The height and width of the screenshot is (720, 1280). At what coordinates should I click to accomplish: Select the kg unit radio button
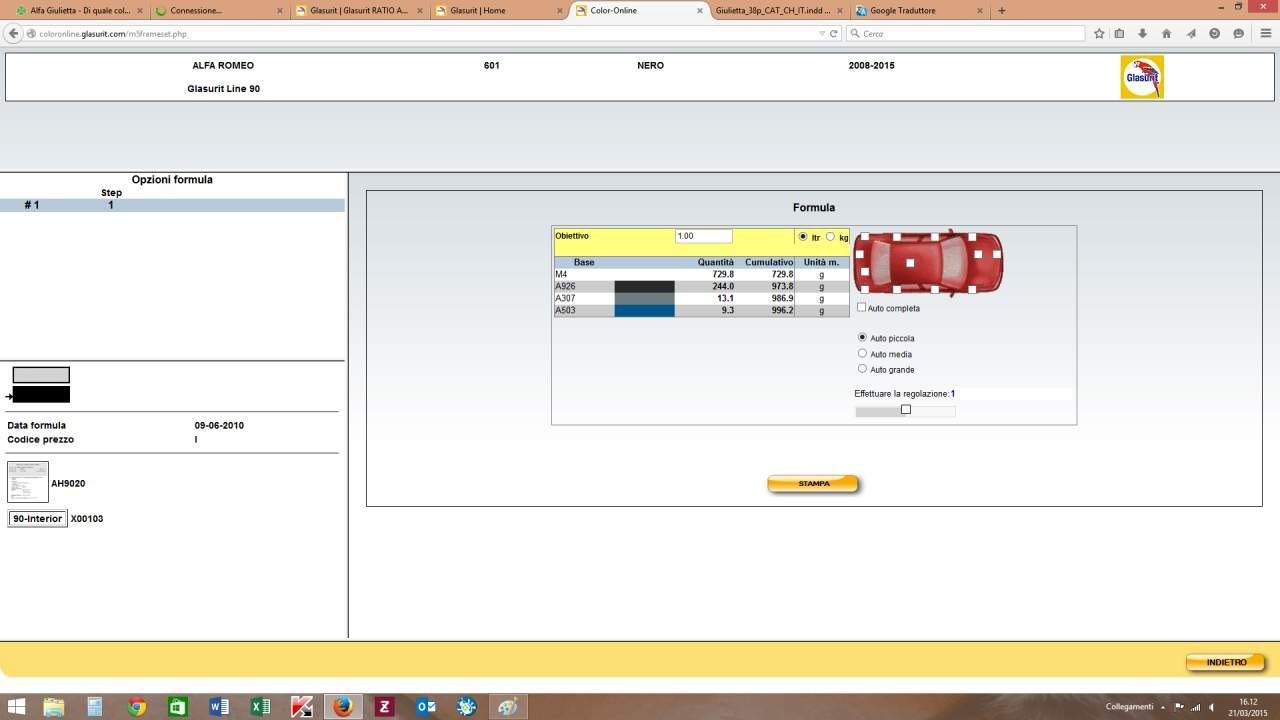pos(830,237)
